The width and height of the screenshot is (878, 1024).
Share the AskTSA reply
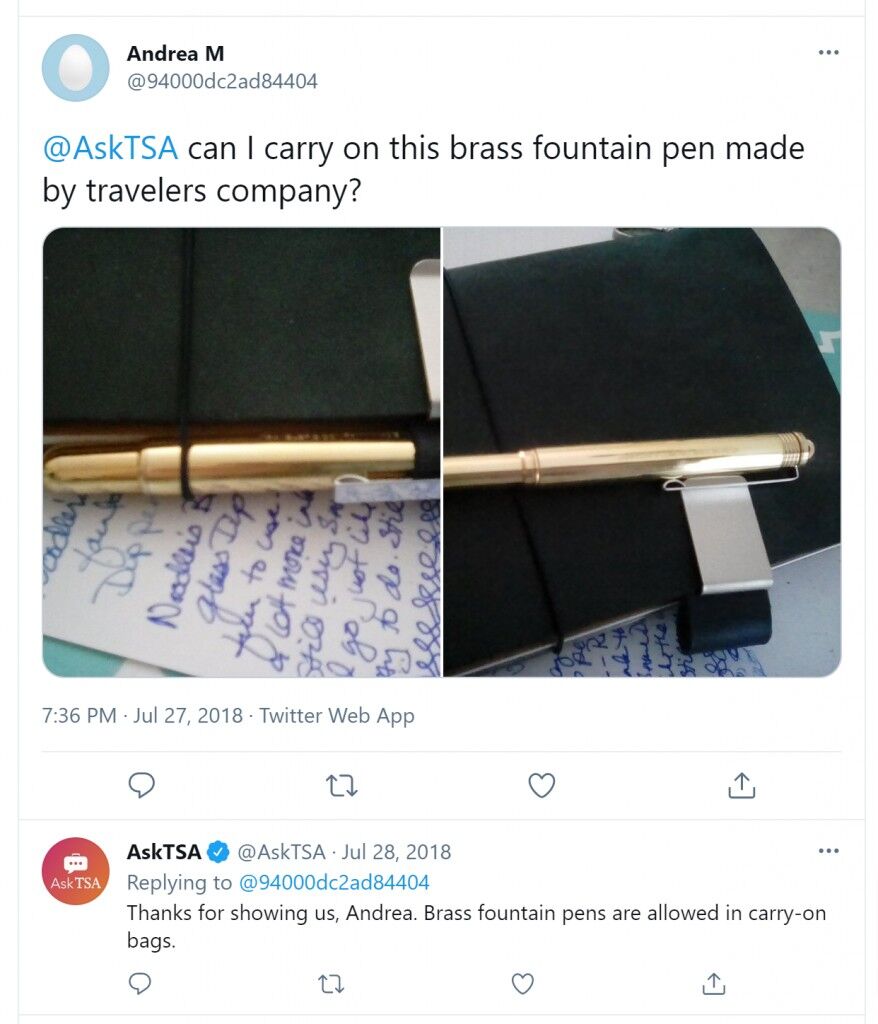[713, 983]
